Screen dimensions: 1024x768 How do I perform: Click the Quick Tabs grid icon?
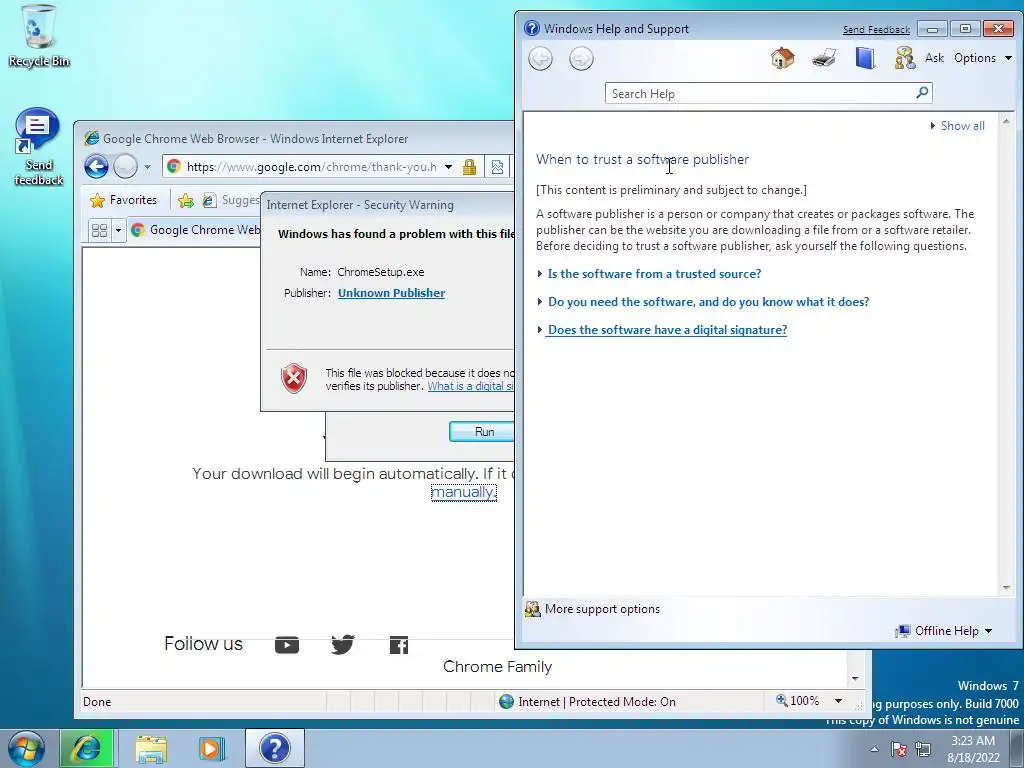tap(99, 230)
